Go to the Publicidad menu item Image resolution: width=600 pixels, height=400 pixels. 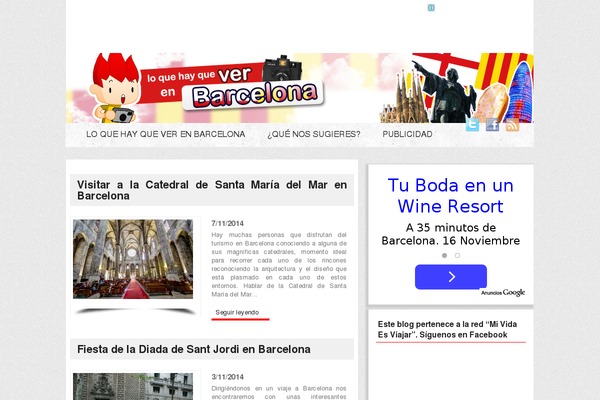408,134
